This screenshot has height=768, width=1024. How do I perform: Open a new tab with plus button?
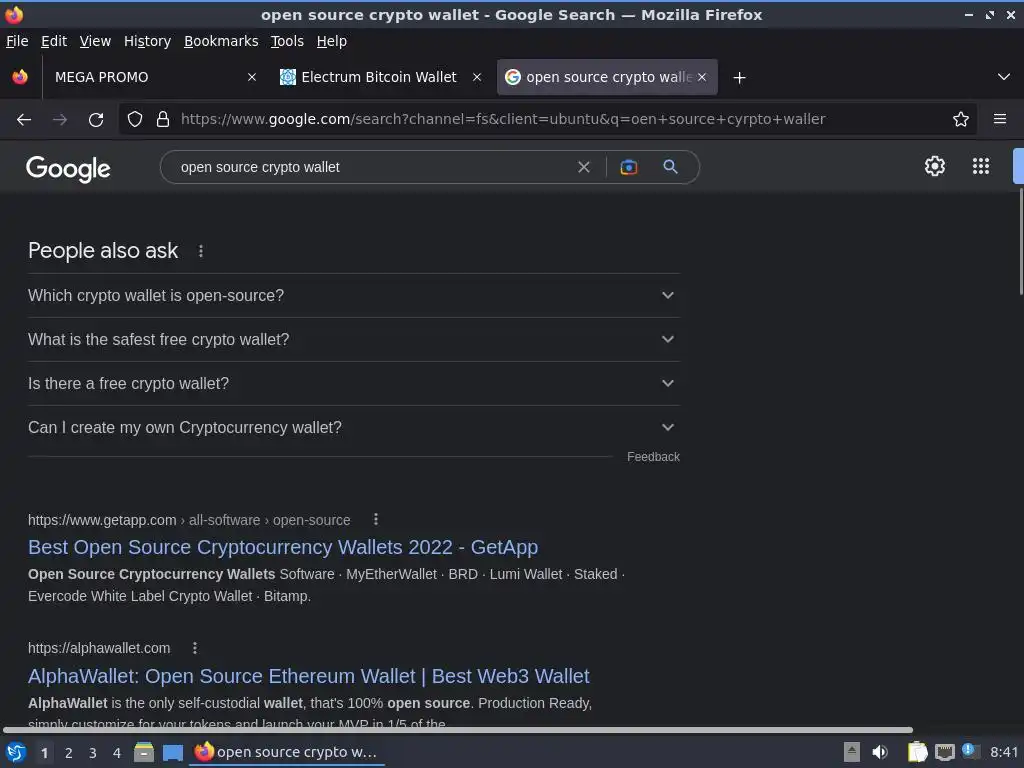click(739, 78)
